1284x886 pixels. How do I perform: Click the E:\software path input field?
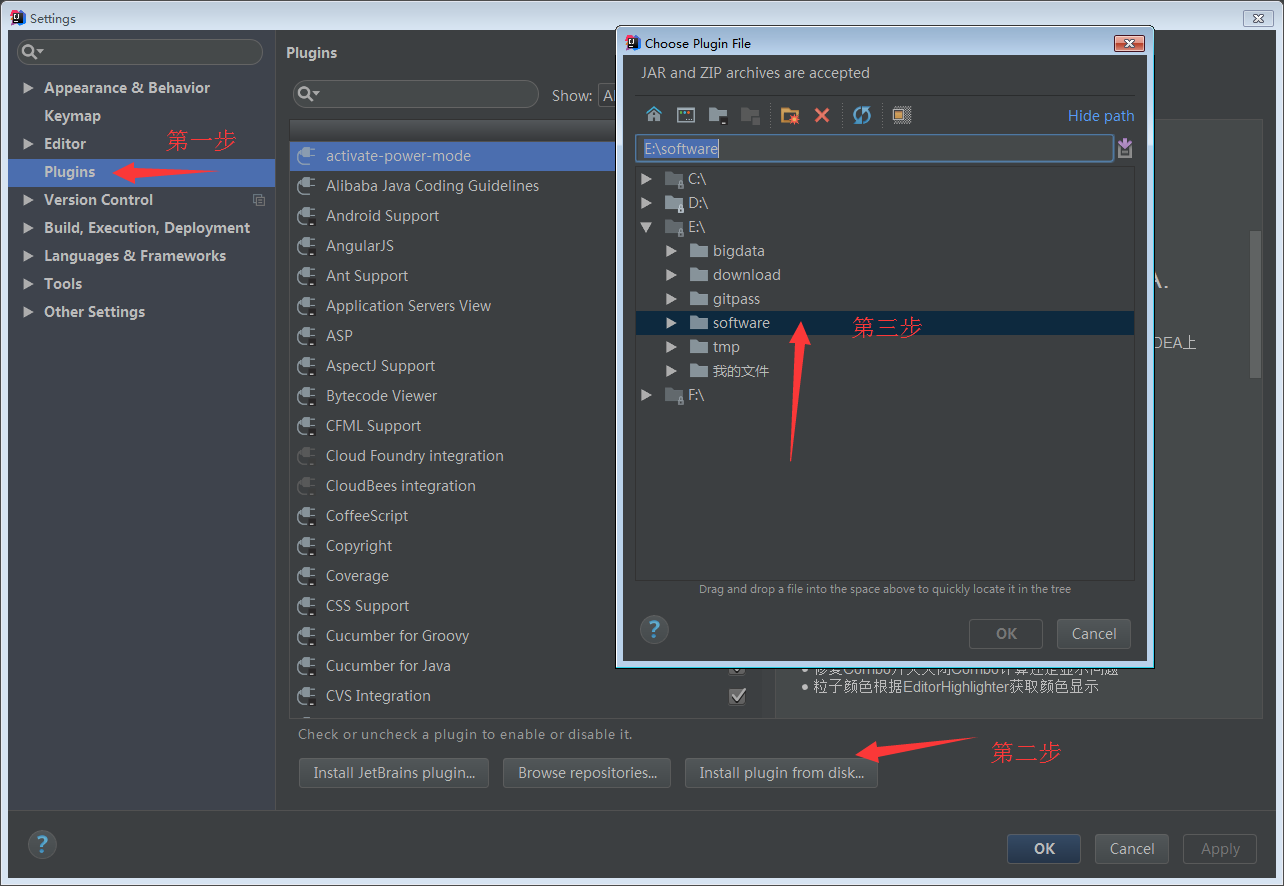(x=874, y=149)
